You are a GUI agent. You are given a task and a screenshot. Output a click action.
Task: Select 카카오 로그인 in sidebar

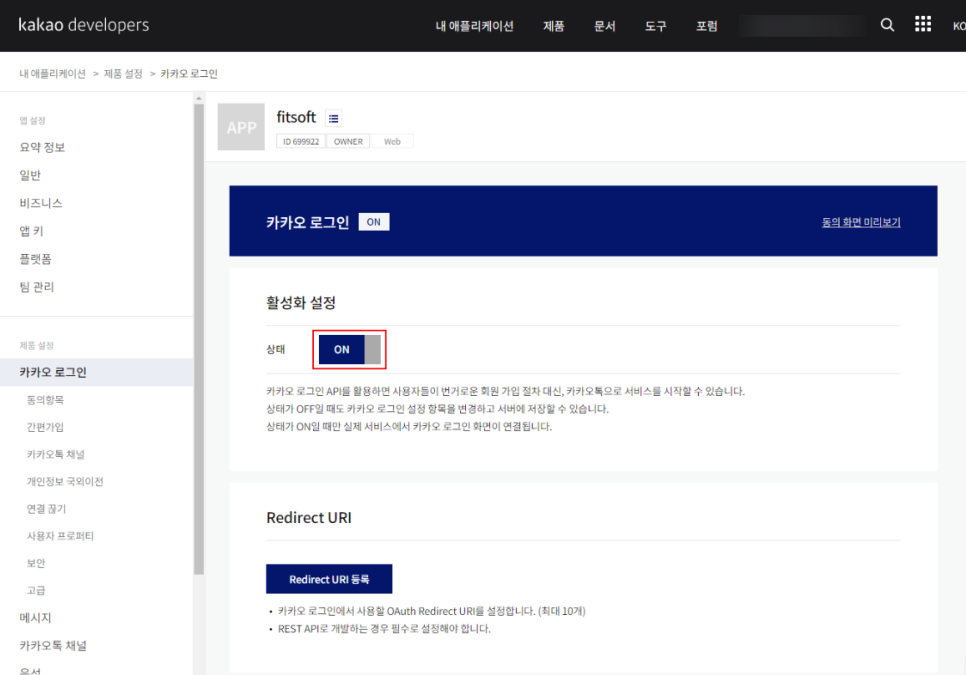pyautogui.click(x=96, y=372)
